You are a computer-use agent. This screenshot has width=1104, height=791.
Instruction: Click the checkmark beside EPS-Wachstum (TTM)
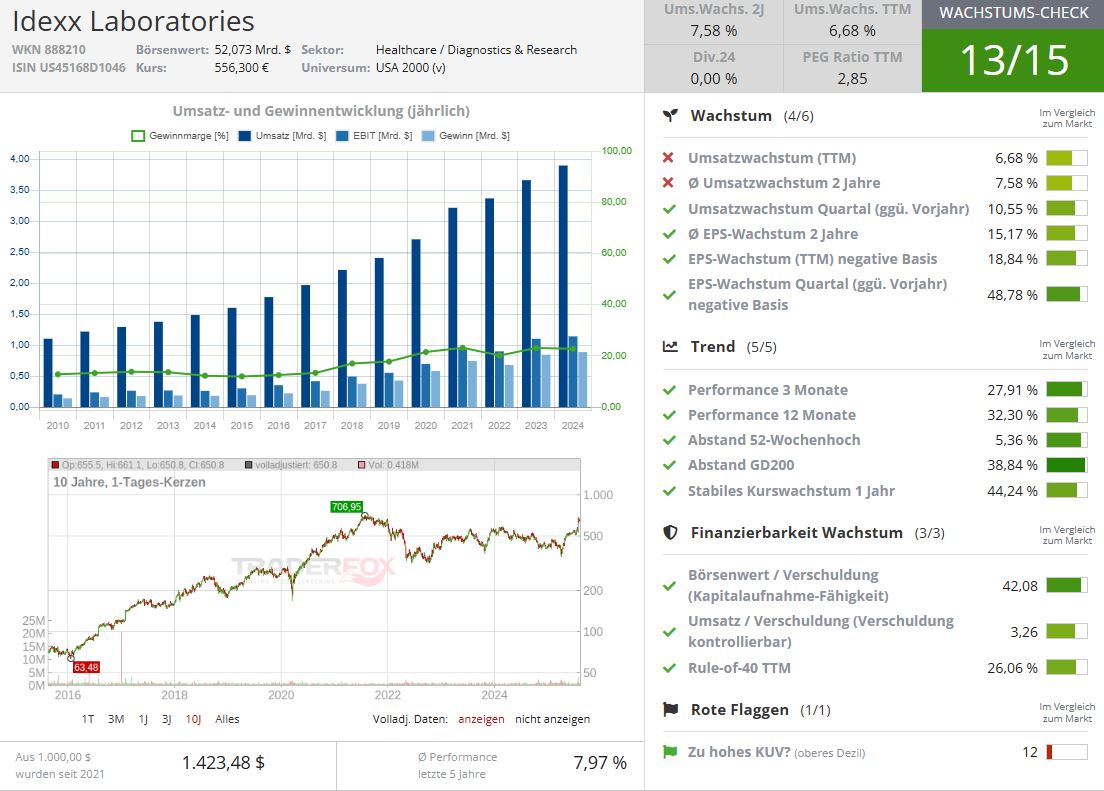[670, 259]
